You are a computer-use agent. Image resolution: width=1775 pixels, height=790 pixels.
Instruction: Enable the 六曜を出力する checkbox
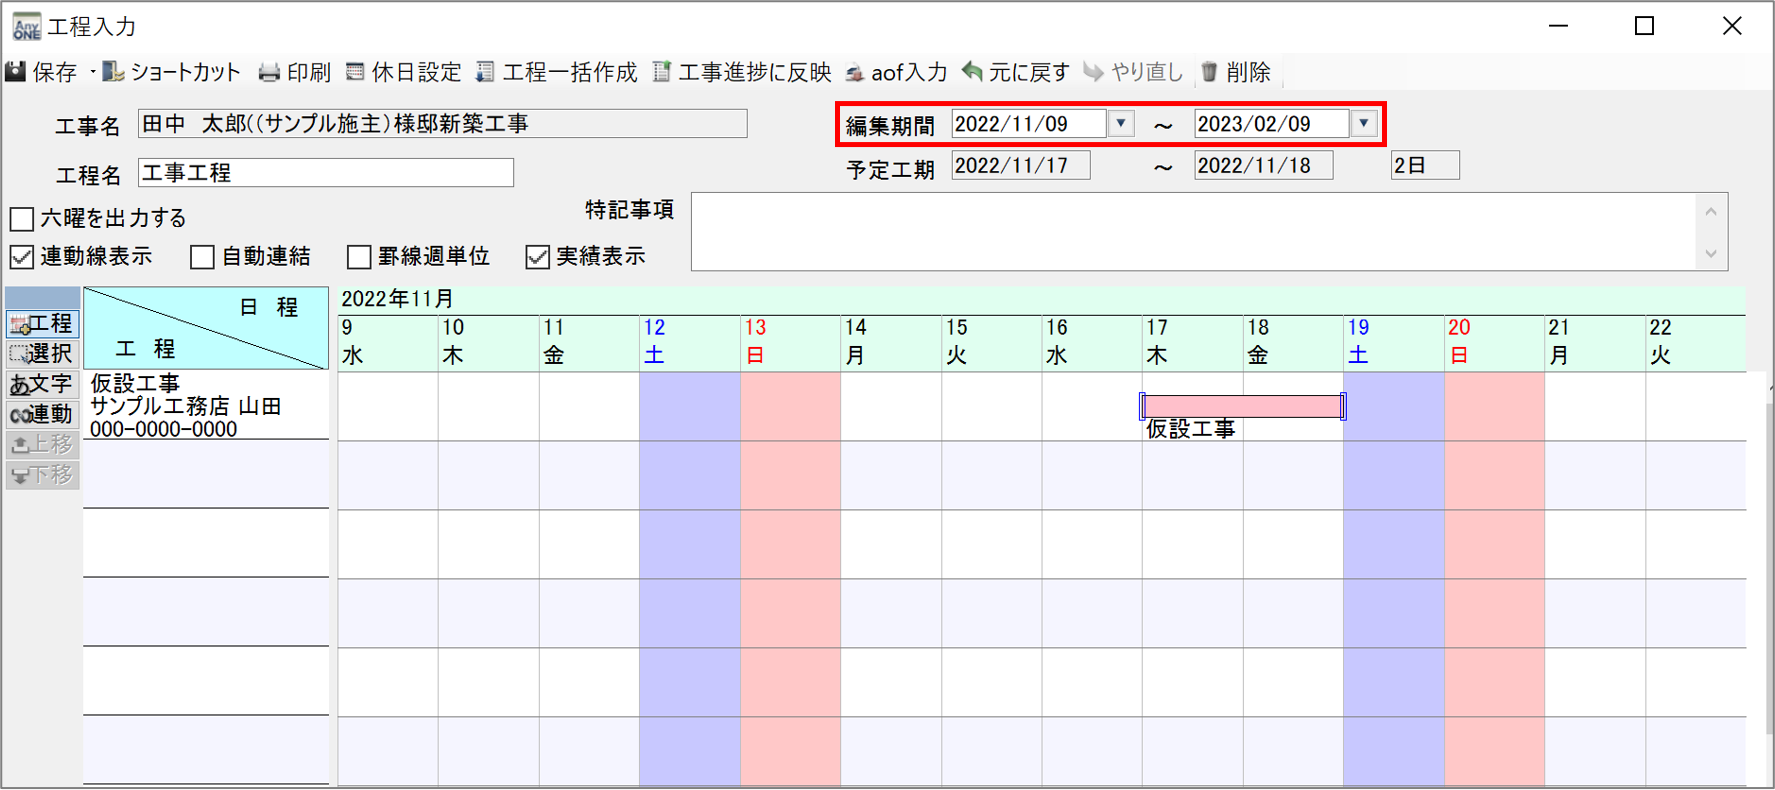[22, 218]
